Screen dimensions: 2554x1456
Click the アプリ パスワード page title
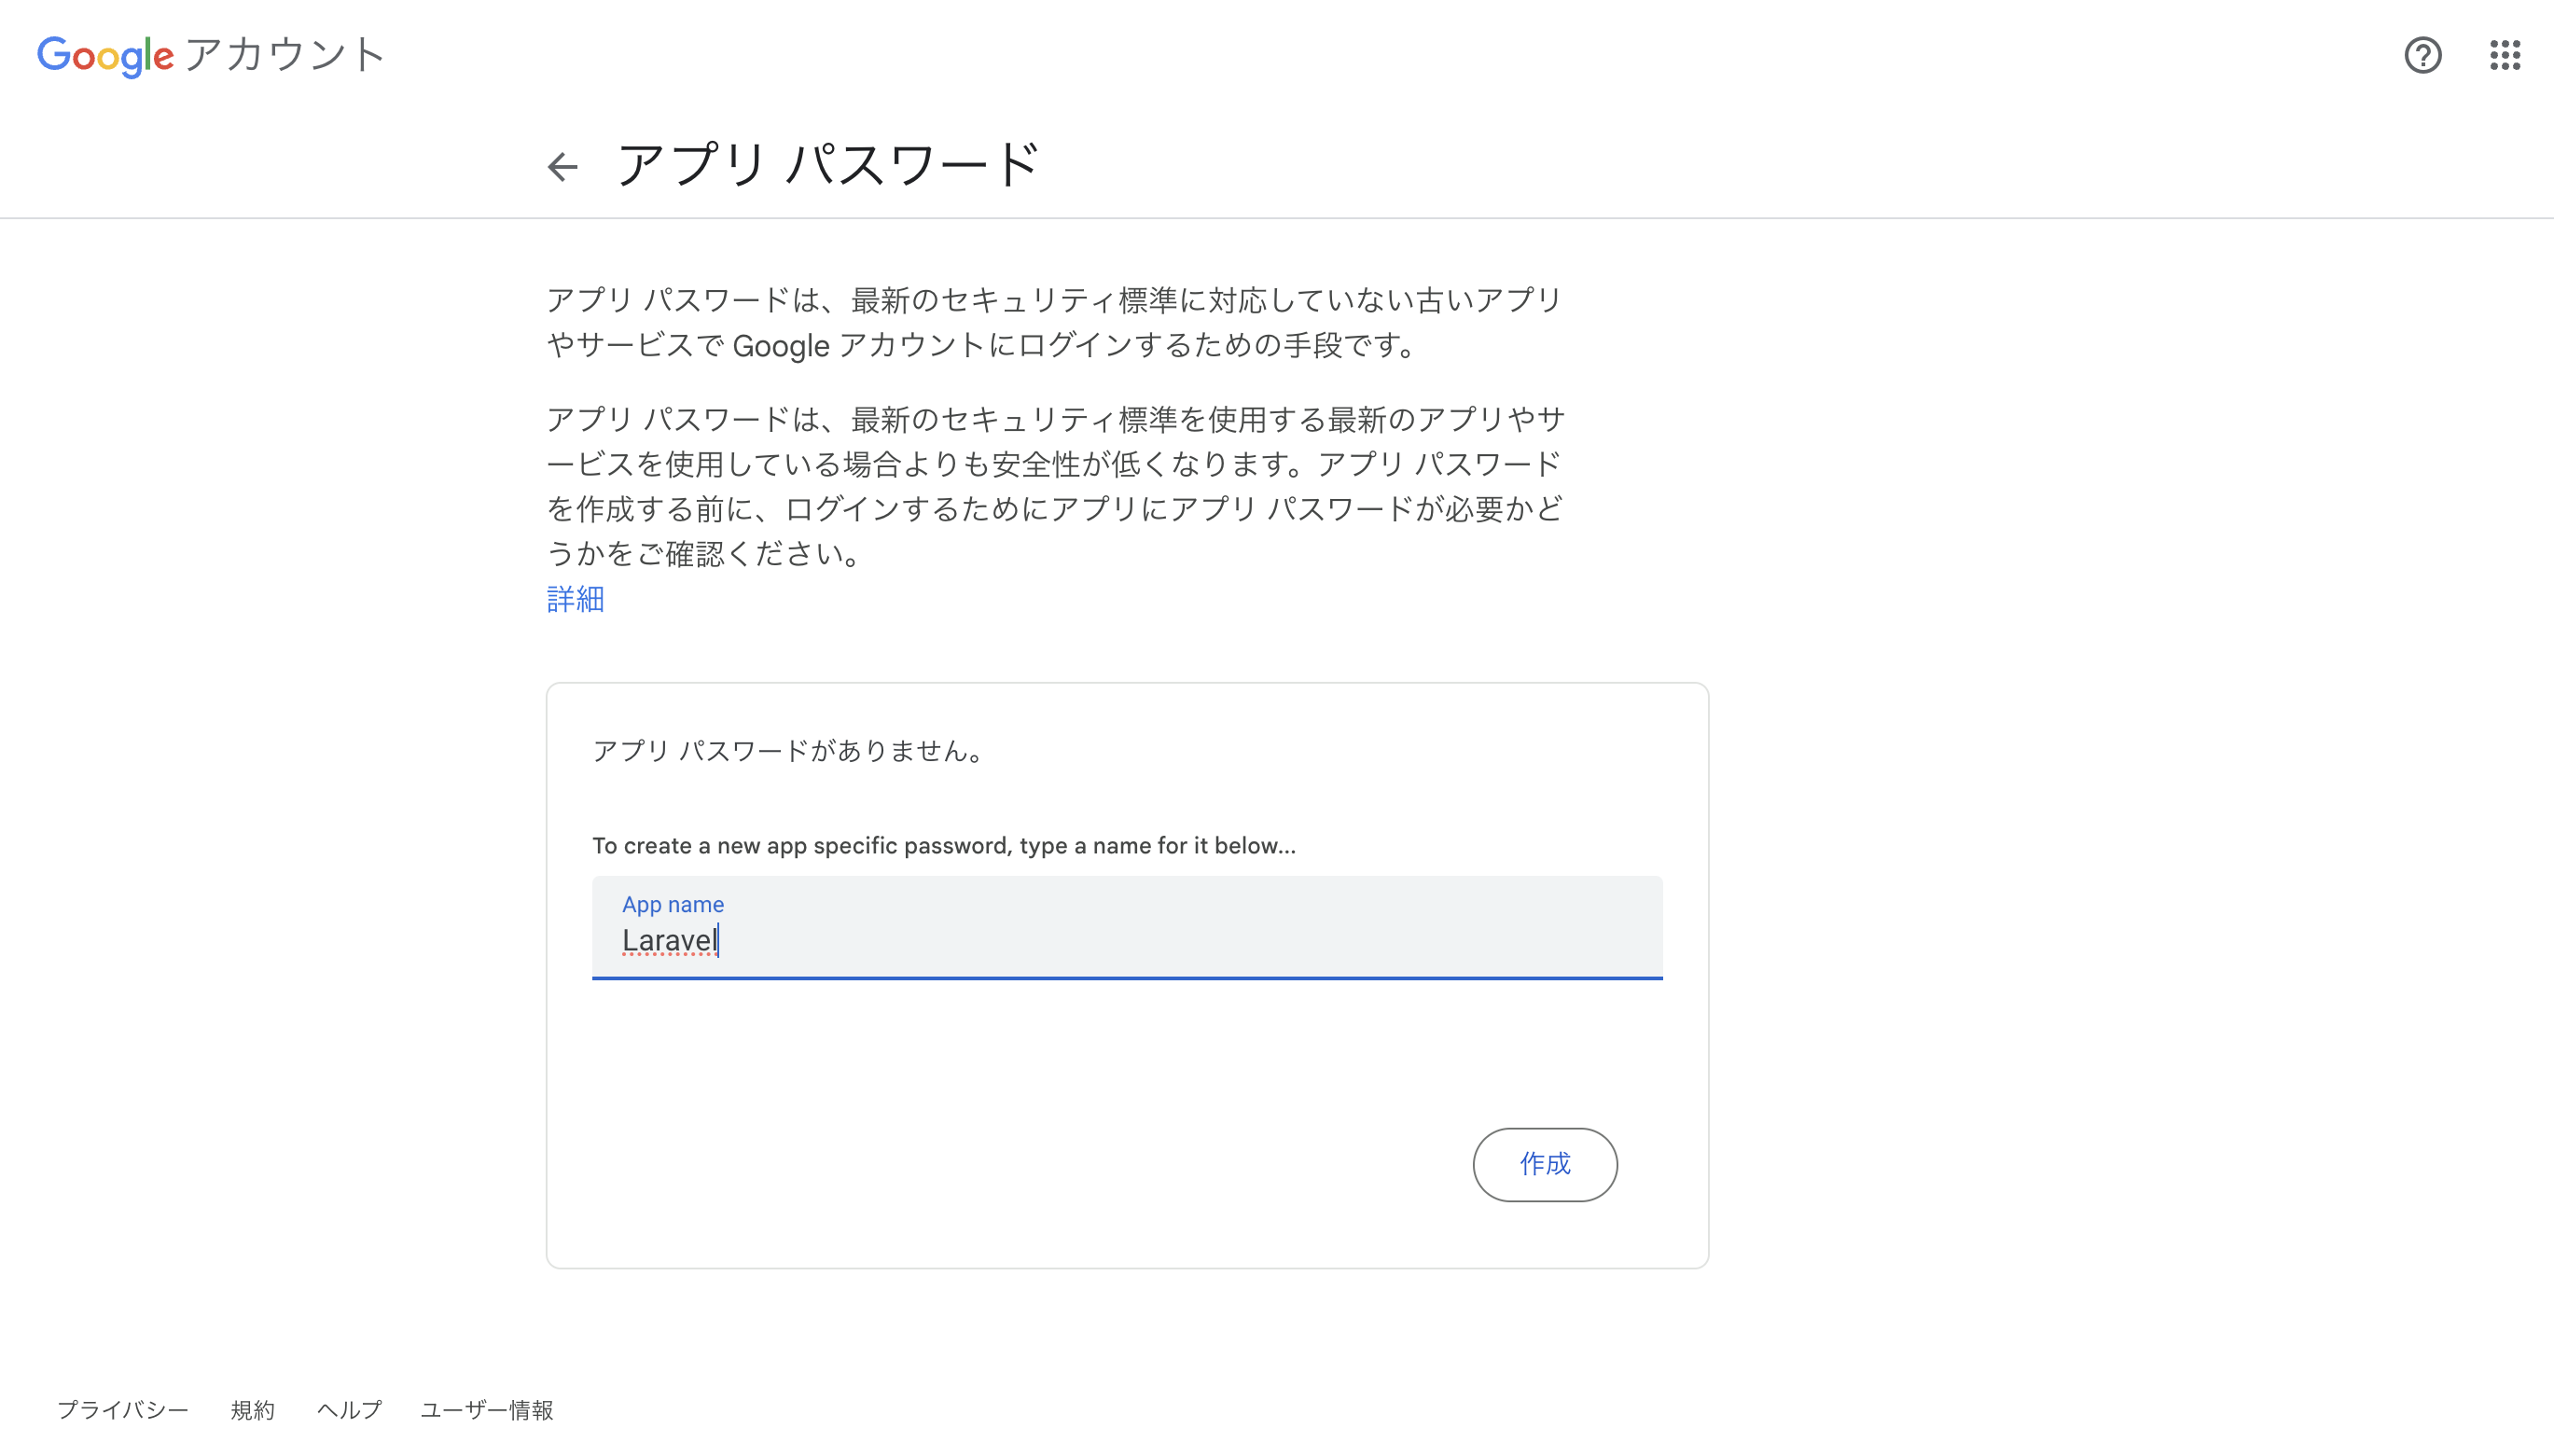click(x=828, y=163)
